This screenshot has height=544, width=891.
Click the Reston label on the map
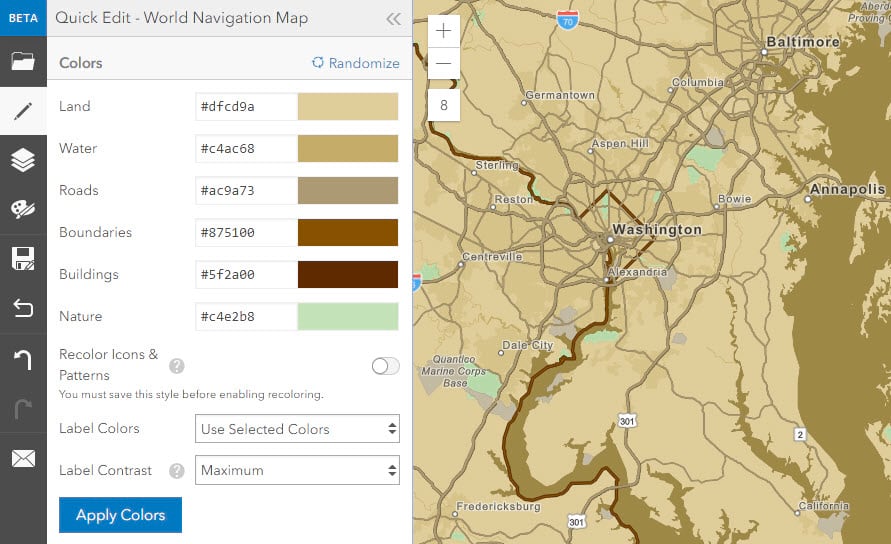point(514,200)
